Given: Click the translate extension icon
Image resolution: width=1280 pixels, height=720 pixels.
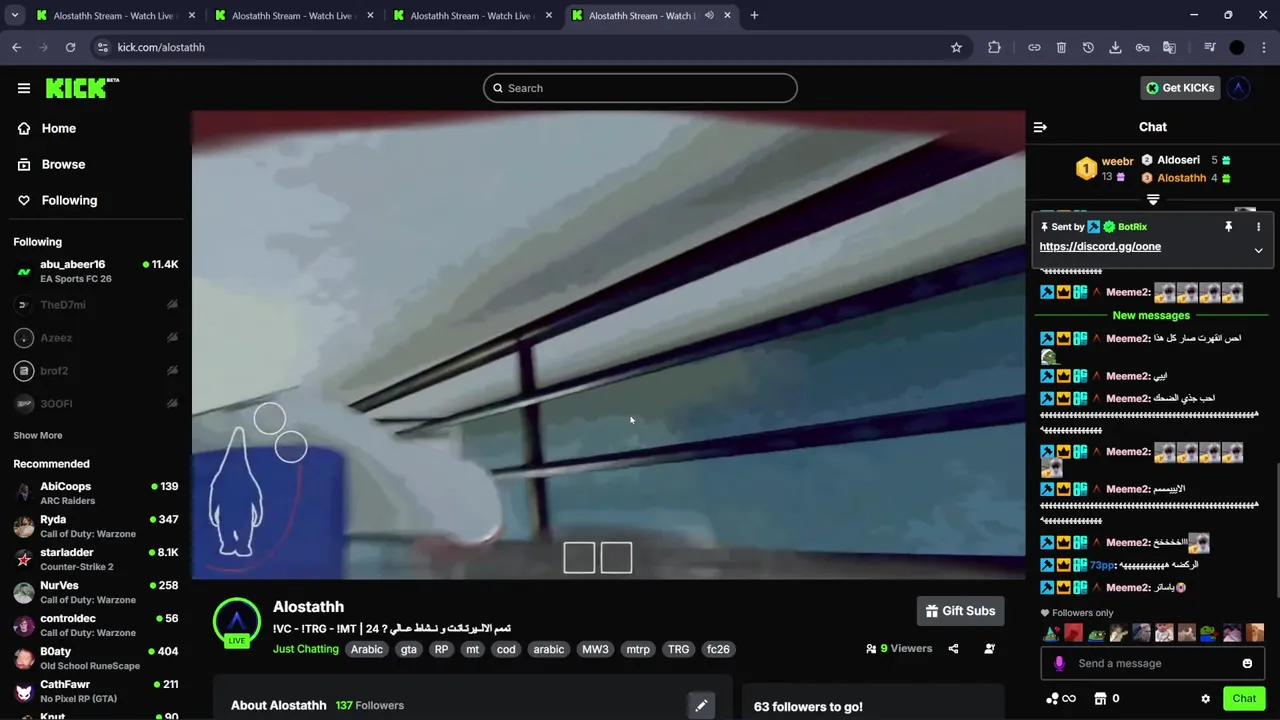Looking at the screenshot, I should click(x=1169, y=47).
